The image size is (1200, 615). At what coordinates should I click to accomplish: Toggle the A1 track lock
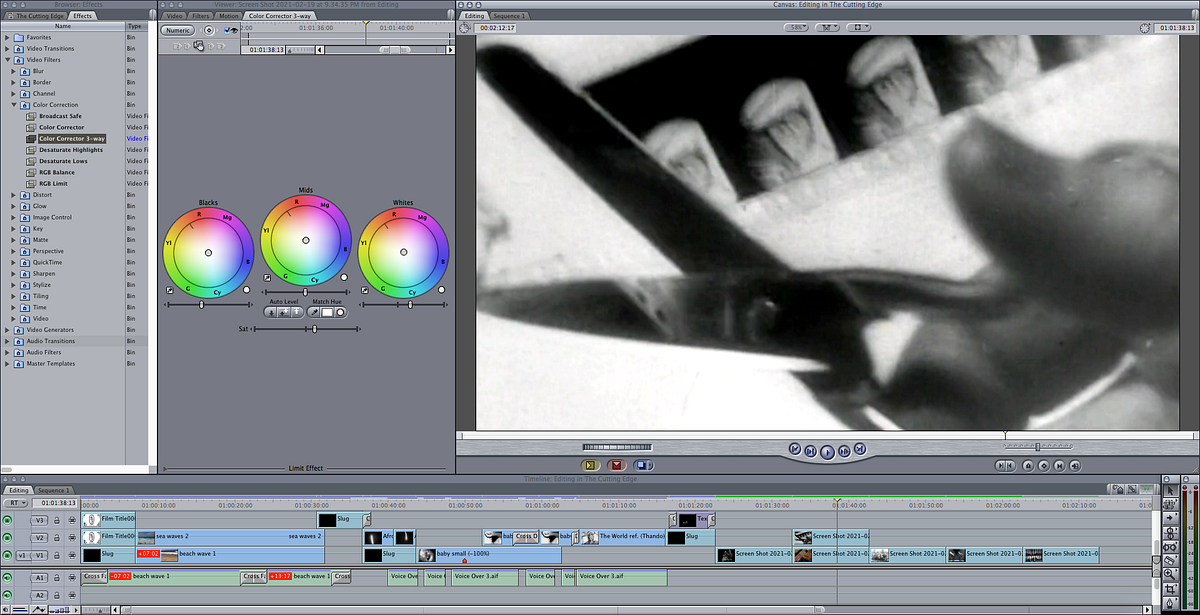57,577
